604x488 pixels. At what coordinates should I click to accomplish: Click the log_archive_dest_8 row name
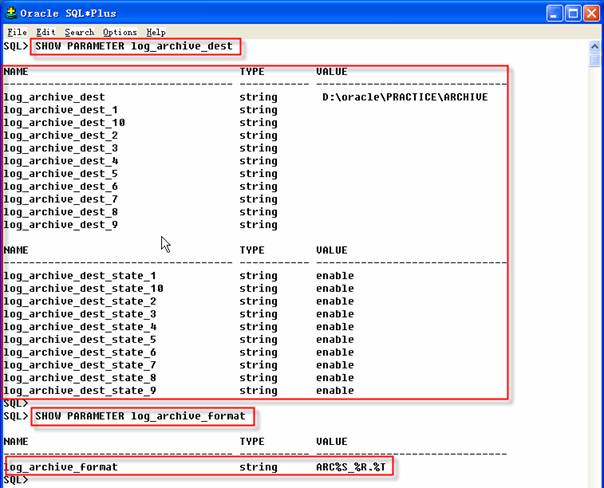[61, 212]
